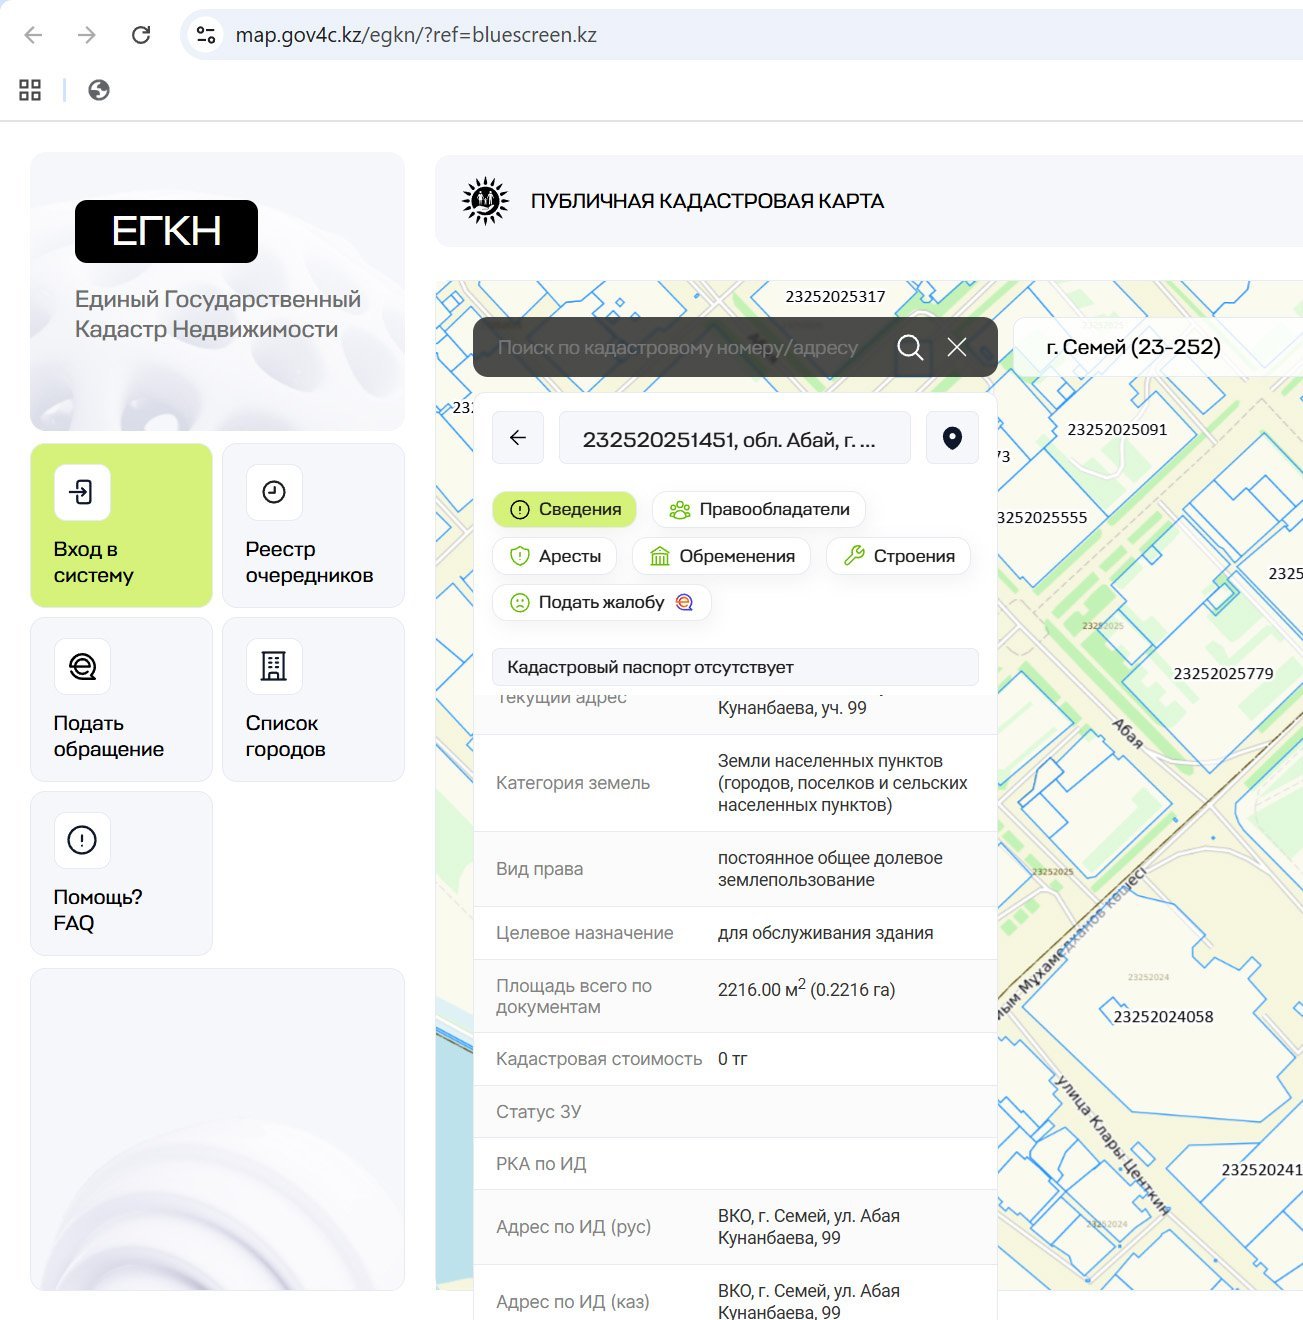Click the ЕГКН logo
This screenshot has height=1320, width=1303.
pyautogui.click(x=166, y=231)
